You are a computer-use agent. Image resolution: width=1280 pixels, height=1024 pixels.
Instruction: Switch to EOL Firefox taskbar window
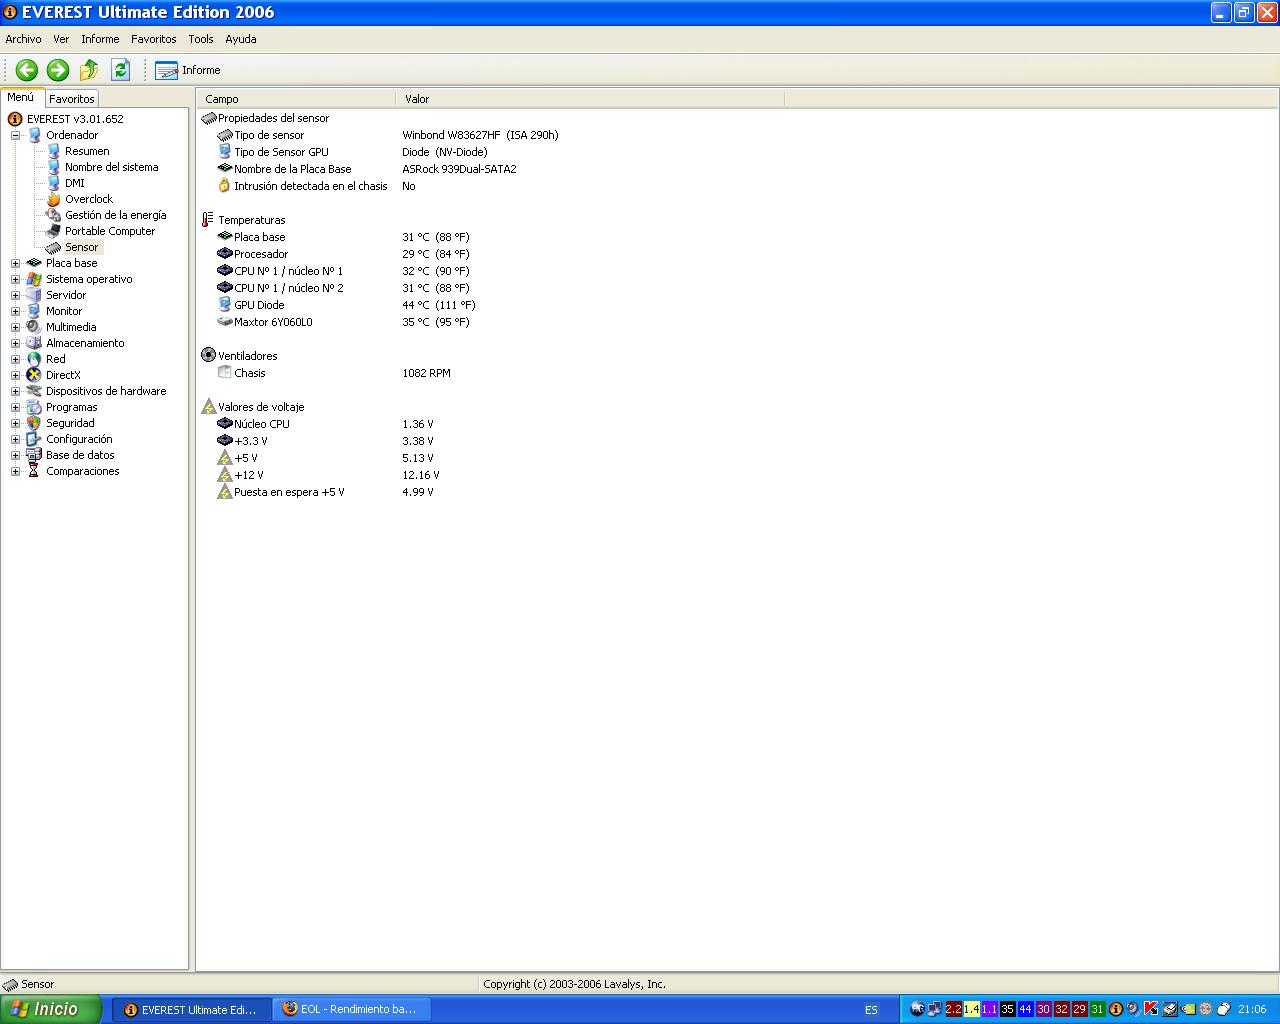click(350, 1009)
